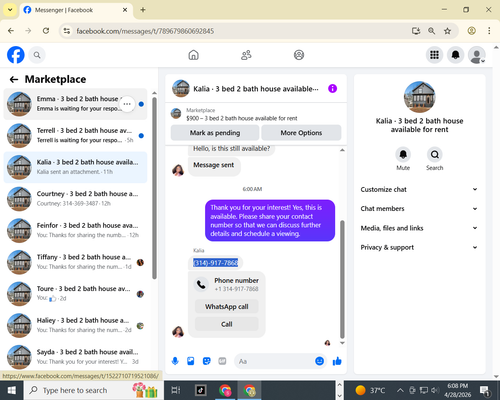
Task: Click Mark as pending button
Action: [215, 133]
